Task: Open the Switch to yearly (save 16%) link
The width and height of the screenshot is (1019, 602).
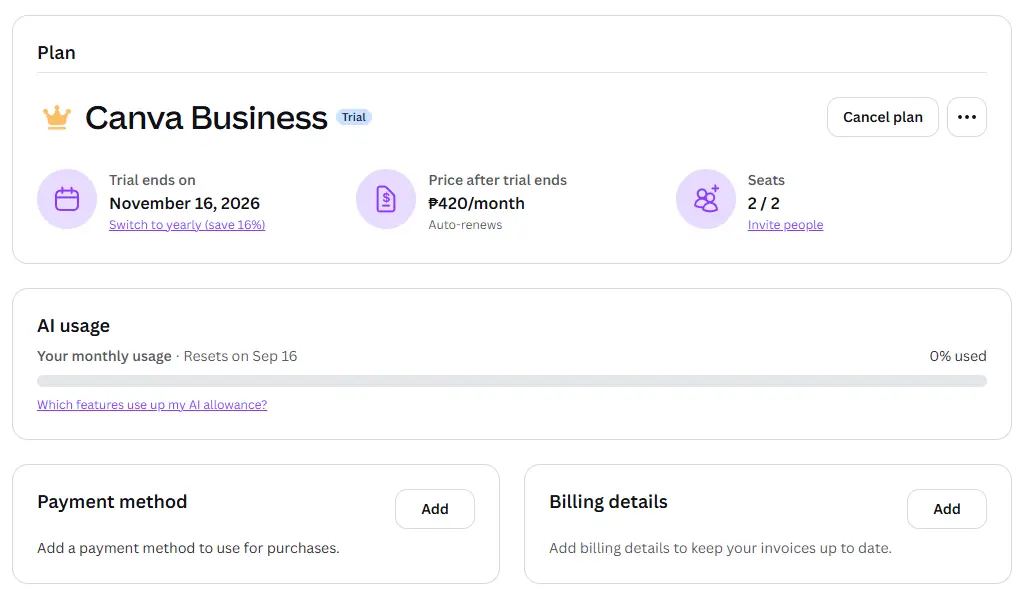Action: [x=187, y=224]
